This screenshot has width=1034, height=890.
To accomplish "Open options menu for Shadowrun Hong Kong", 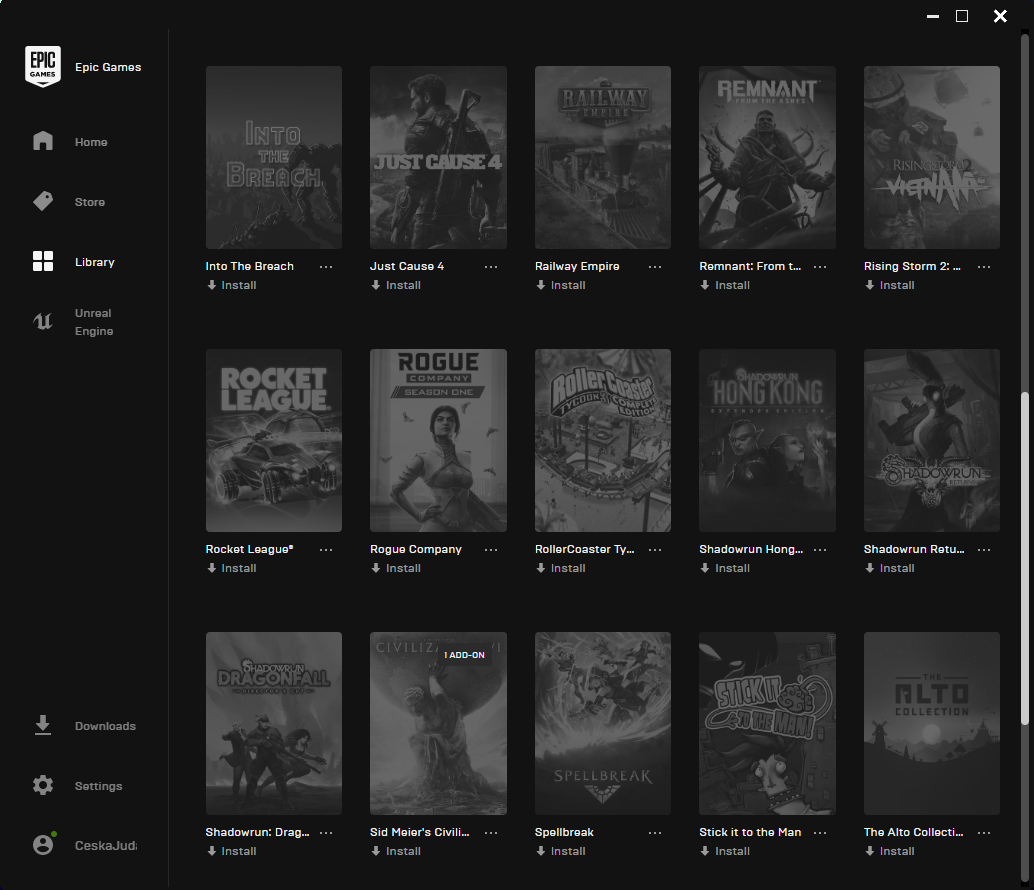I will coord(820,550).
